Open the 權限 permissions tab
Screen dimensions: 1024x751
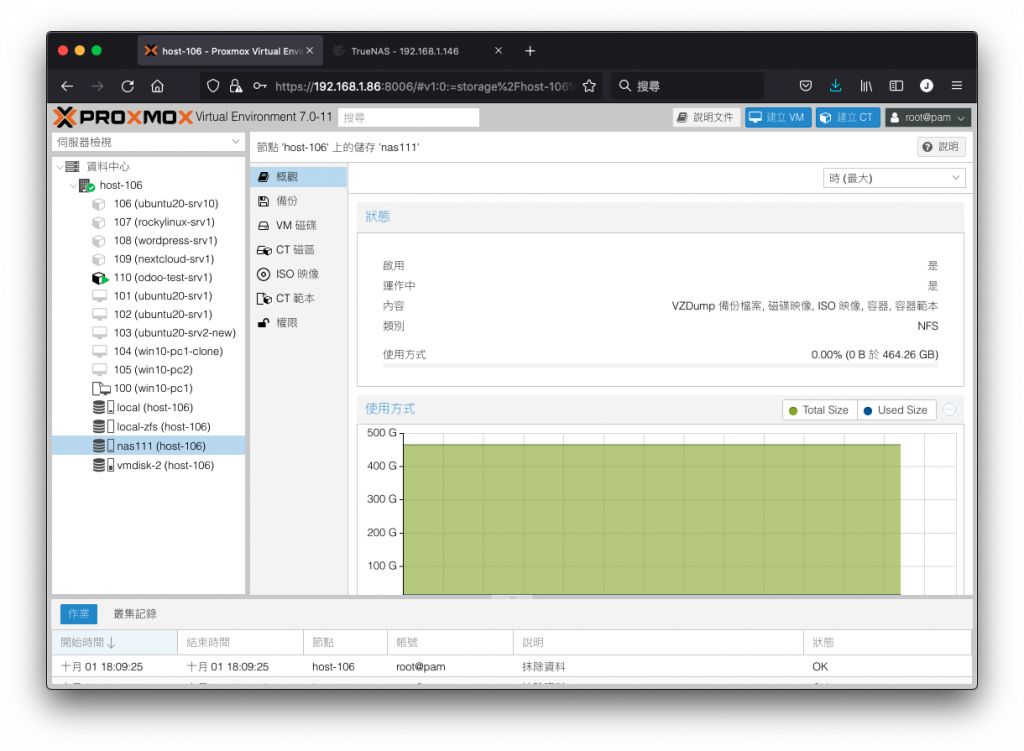pos(298,323)
